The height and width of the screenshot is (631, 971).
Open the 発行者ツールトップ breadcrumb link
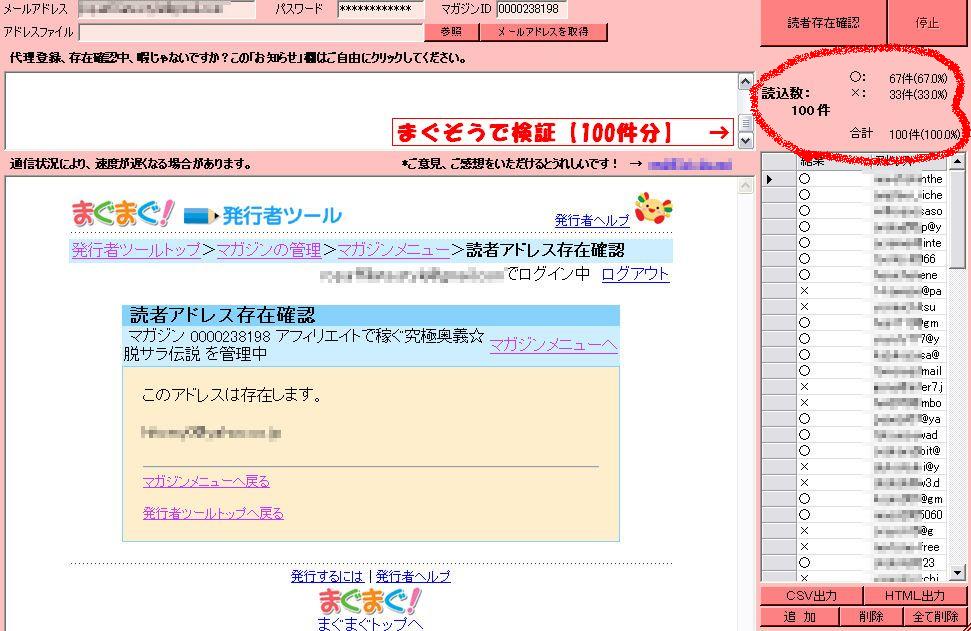pyautogui.click(x=136, y=250)
